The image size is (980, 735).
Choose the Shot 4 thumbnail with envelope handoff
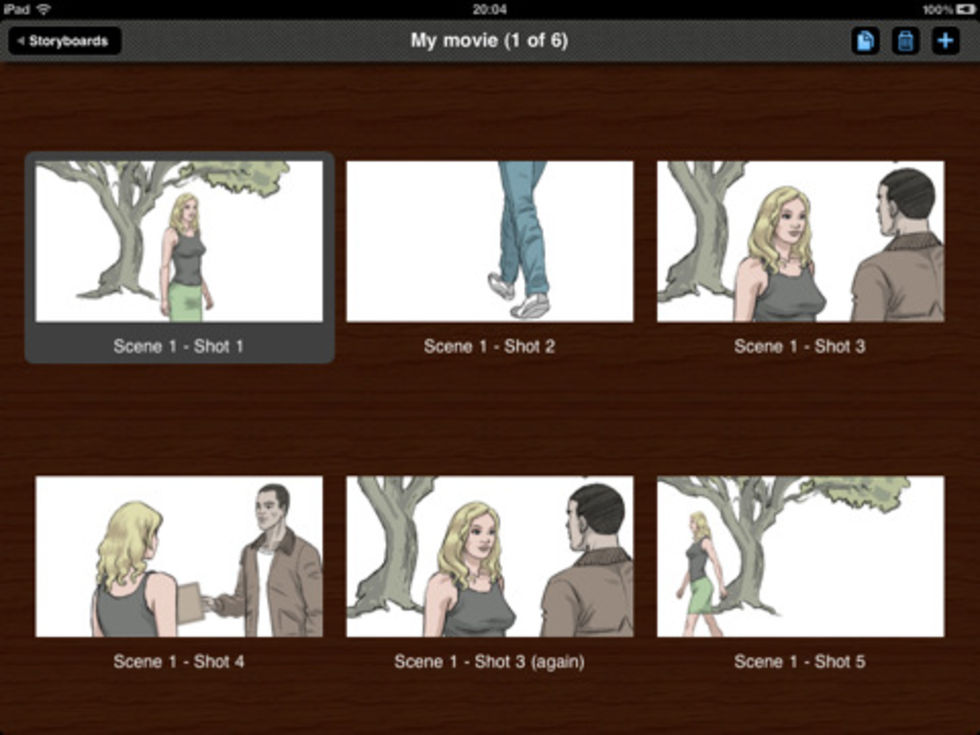click(179, 556)
